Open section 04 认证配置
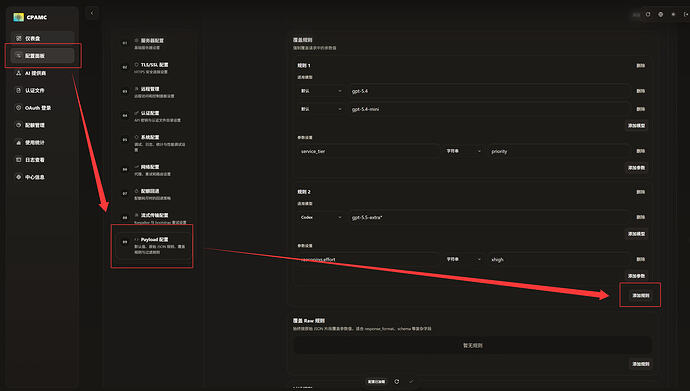 click(154, 116)
